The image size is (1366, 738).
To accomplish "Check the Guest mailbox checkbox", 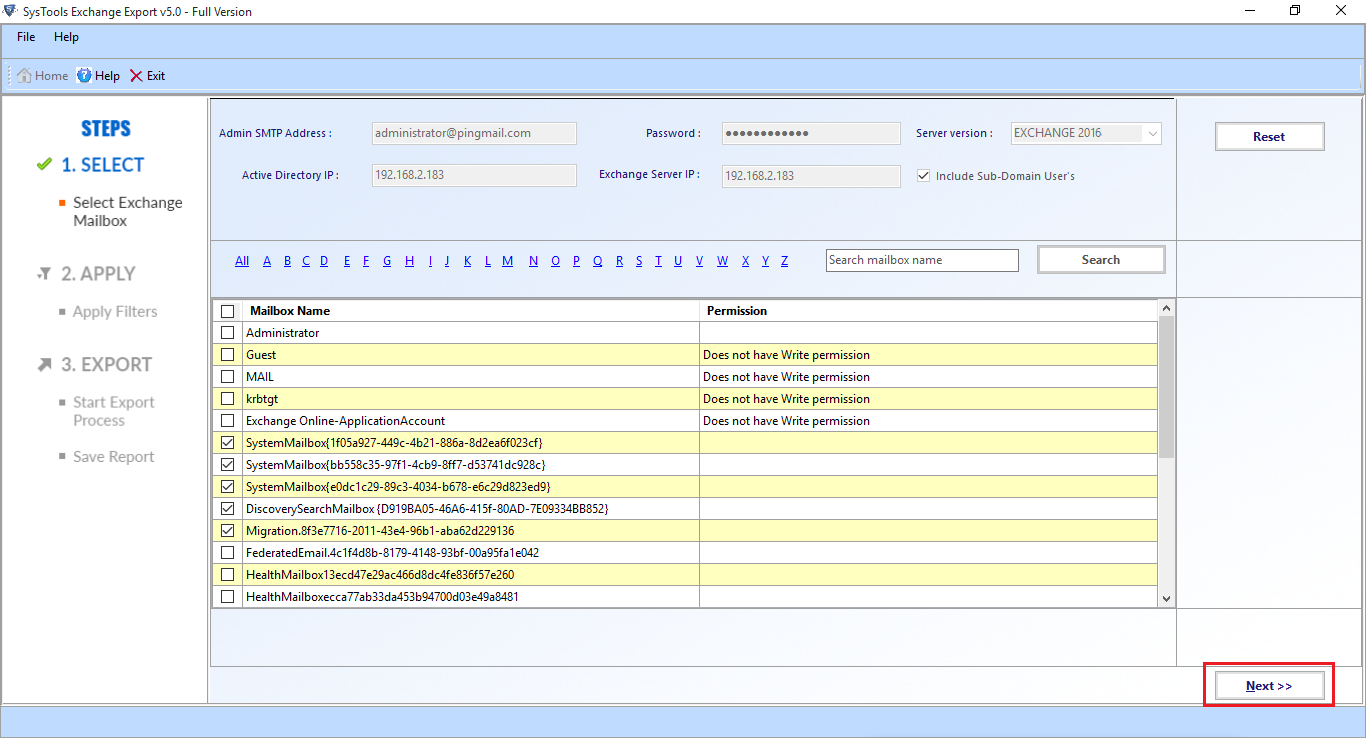I will 227,355.
